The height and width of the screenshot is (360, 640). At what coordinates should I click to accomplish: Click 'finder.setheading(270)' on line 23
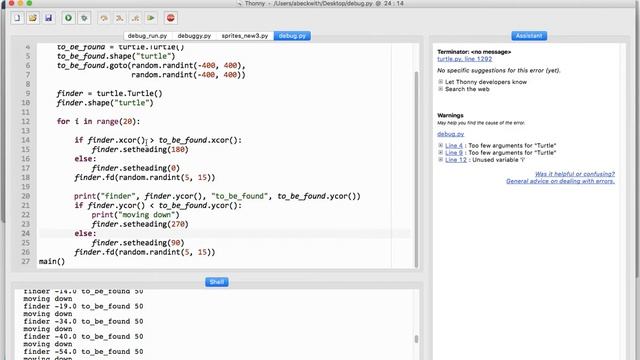140,224
